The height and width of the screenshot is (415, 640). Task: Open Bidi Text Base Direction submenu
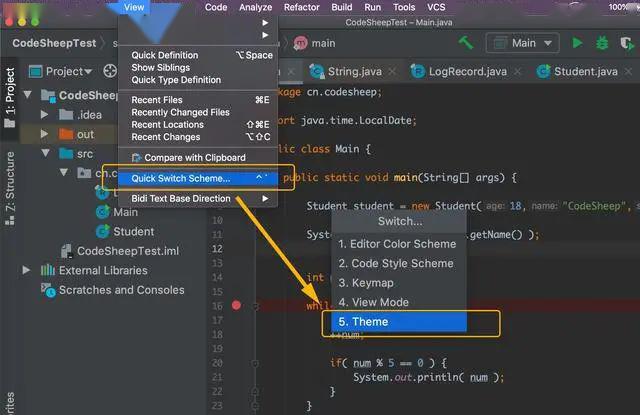(x=198, y=198)
